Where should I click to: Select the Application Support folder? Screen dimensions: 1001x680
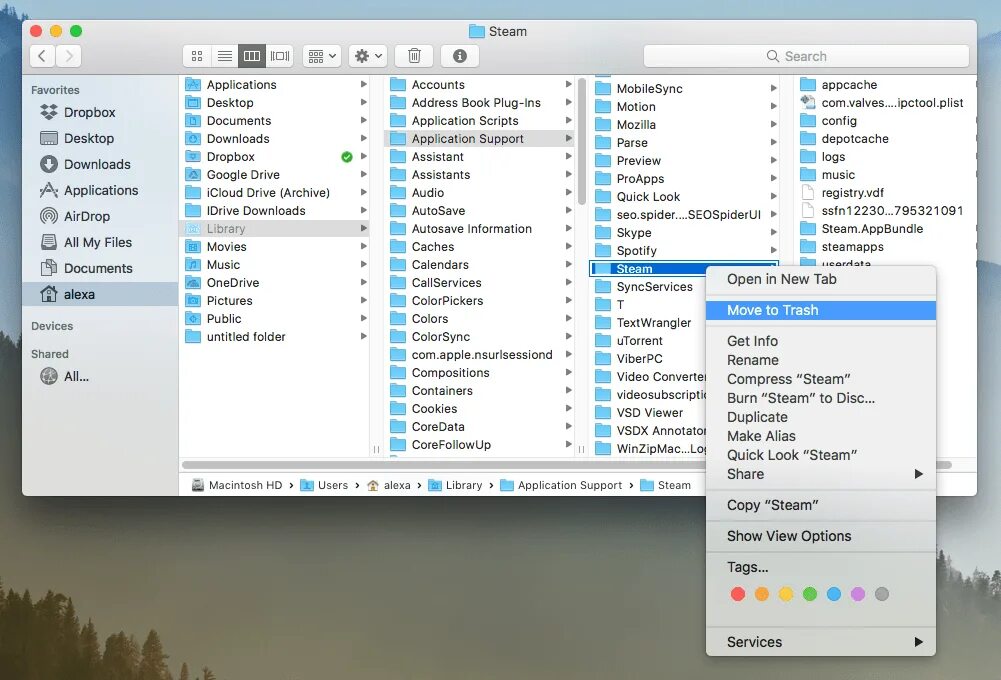(480, 139)
